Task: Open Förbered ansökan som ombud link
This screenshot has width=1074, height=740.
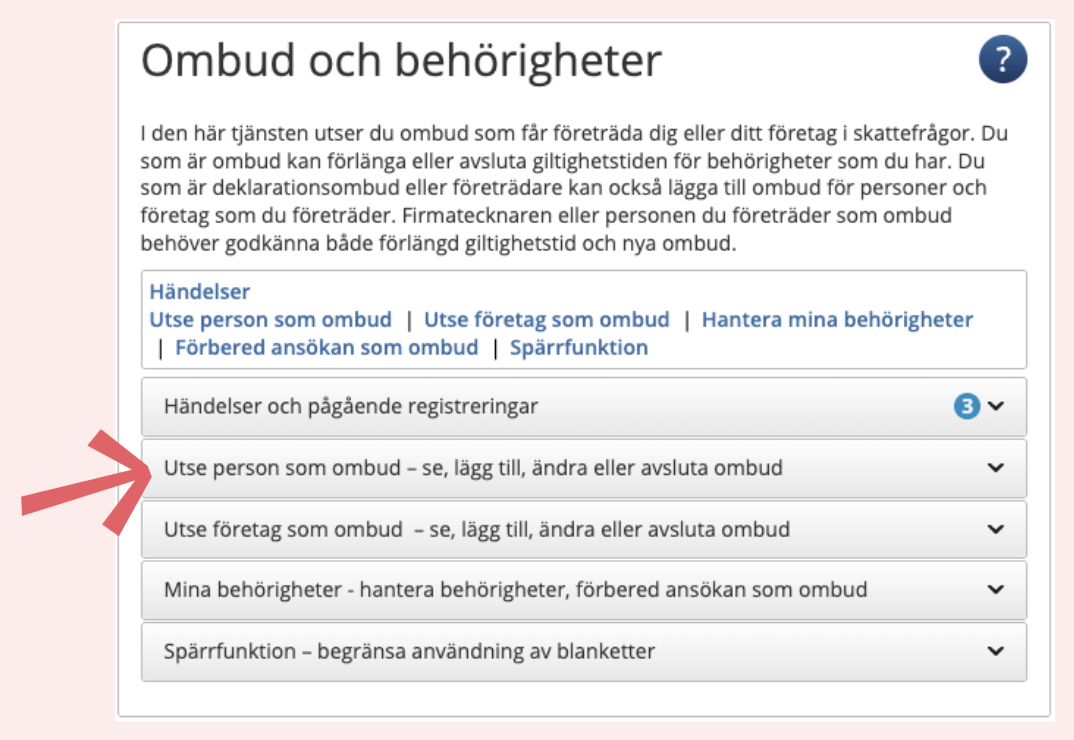Action: point(327,348)
